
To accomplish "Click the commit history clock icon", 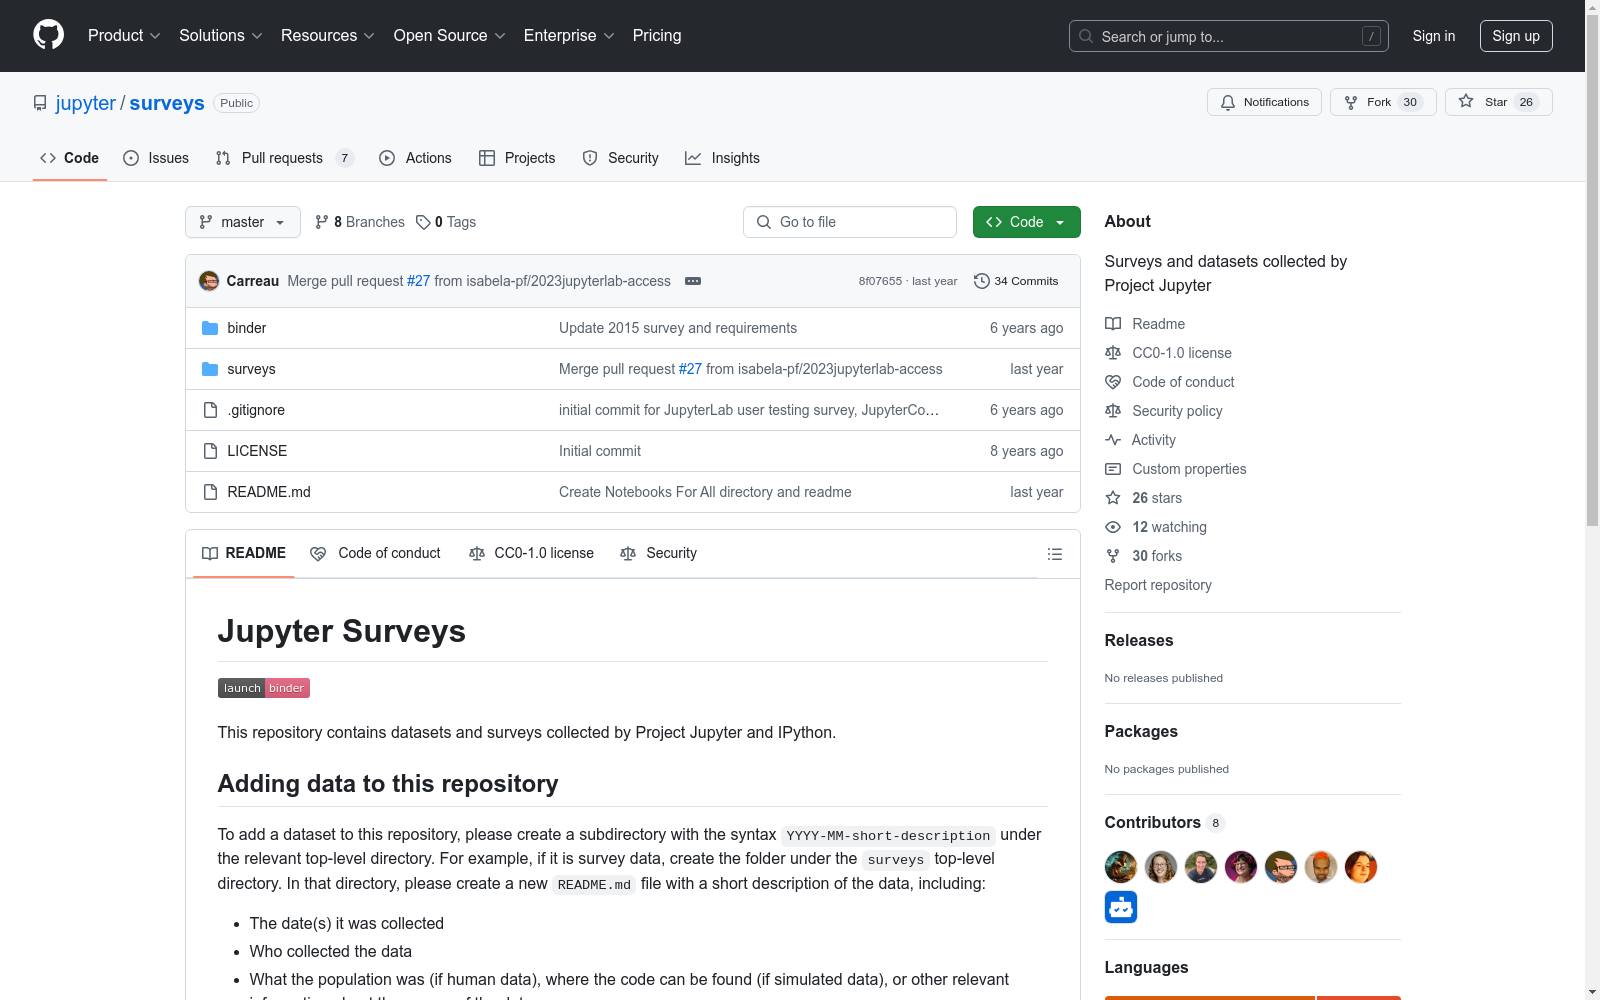I will [982, 281].
